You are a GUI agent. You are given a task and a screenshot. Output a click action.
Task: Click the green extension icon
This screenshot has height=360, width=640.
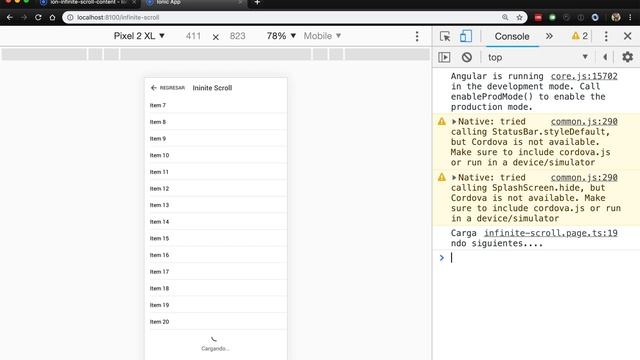[x=552, y=18]
